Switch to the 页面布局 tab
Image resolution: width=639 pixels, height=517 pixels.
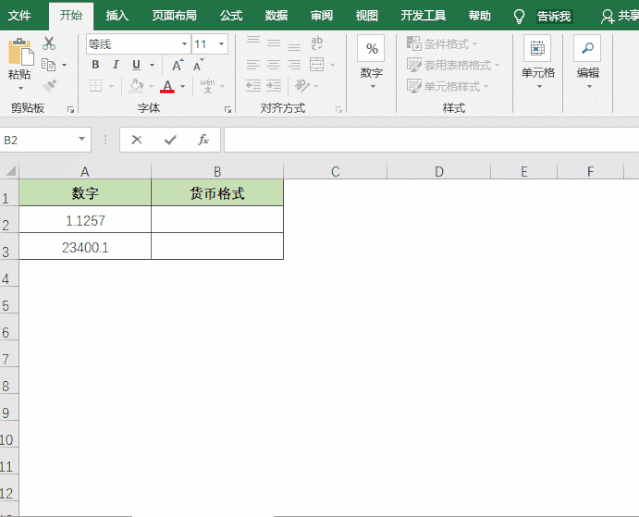174,15
